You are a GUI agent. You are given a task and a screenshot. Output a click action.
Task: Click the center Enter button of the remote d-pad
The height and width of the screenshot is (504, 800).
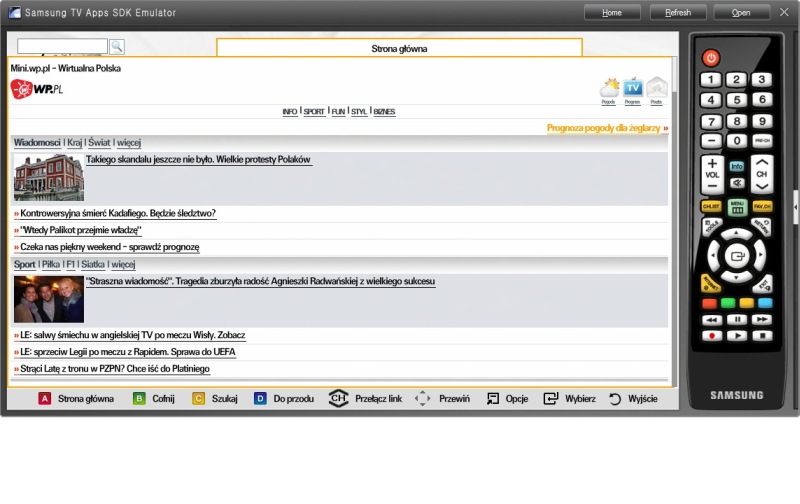pyautogui.click(x=737, y=256)
